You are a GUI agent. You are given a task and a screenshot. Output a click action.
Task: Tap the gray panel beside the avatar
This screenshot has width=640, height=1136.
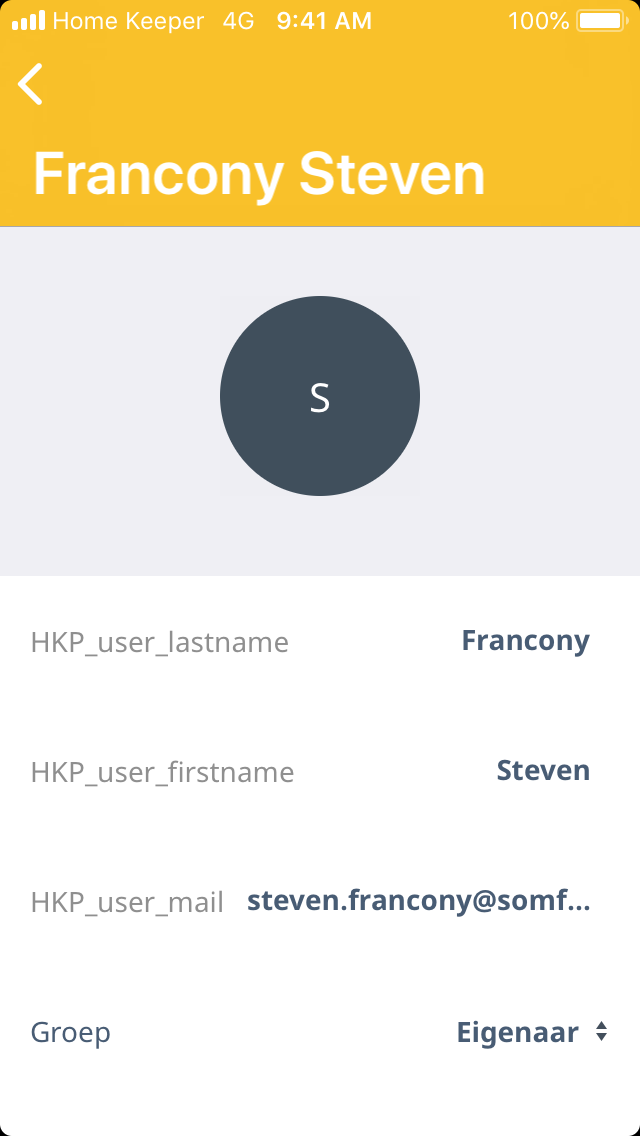tap(110, 400)
